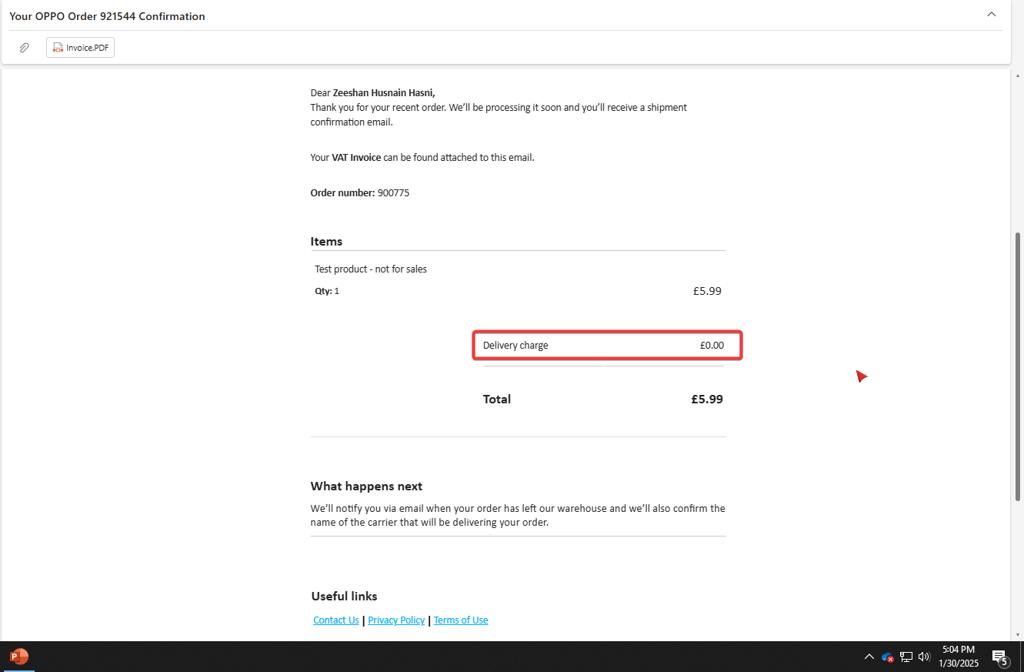Open the Contact Us link

[x=335, y=620]
